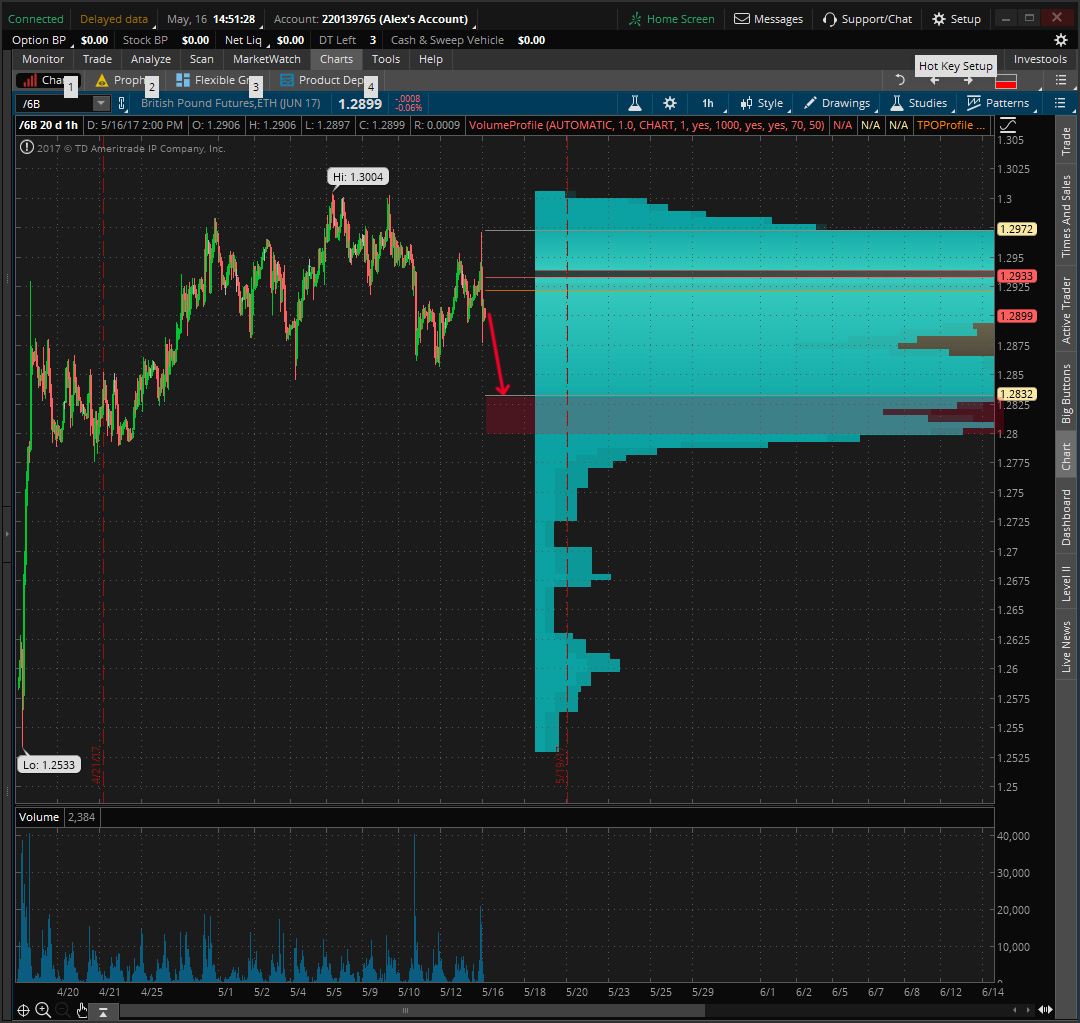Viewport: 1080px width, 1023px height.
Task: Click the crosshair pointer icon at bottom
Action: coord(23,1010)
